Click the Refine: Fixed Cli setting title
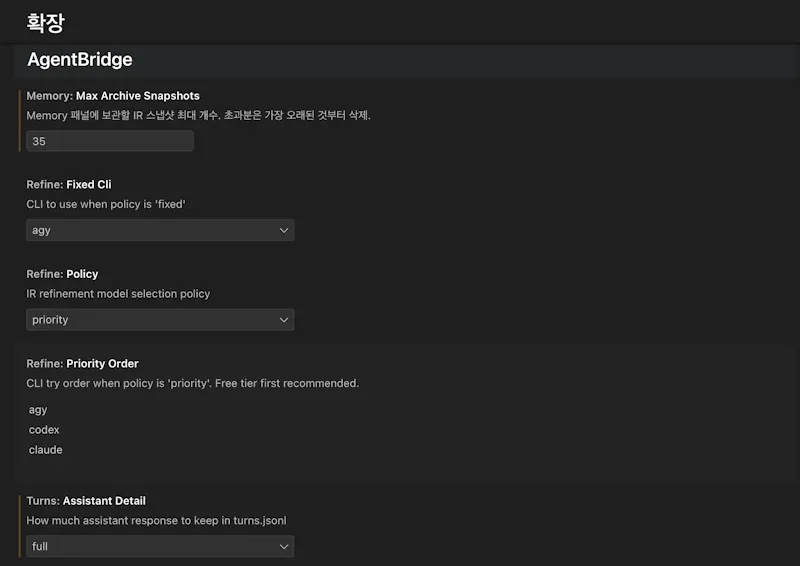 point(68,185)
